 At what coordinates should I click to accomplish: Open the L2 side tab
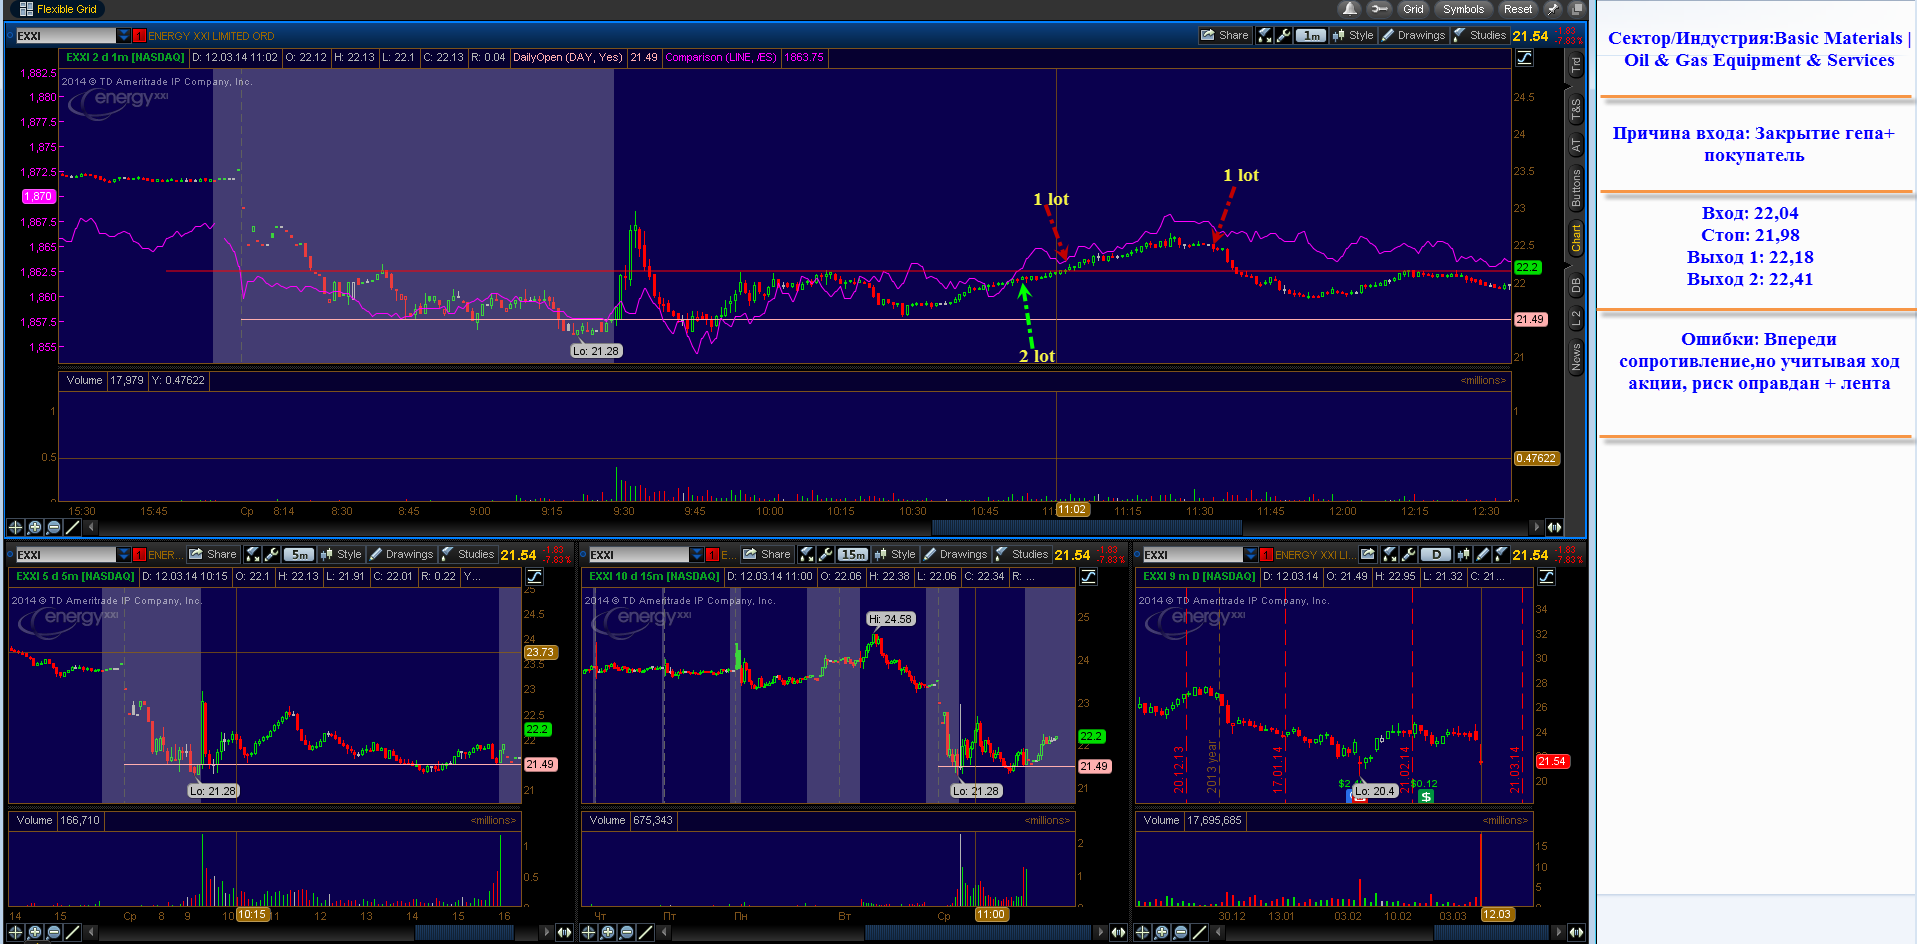(1576, 319)
